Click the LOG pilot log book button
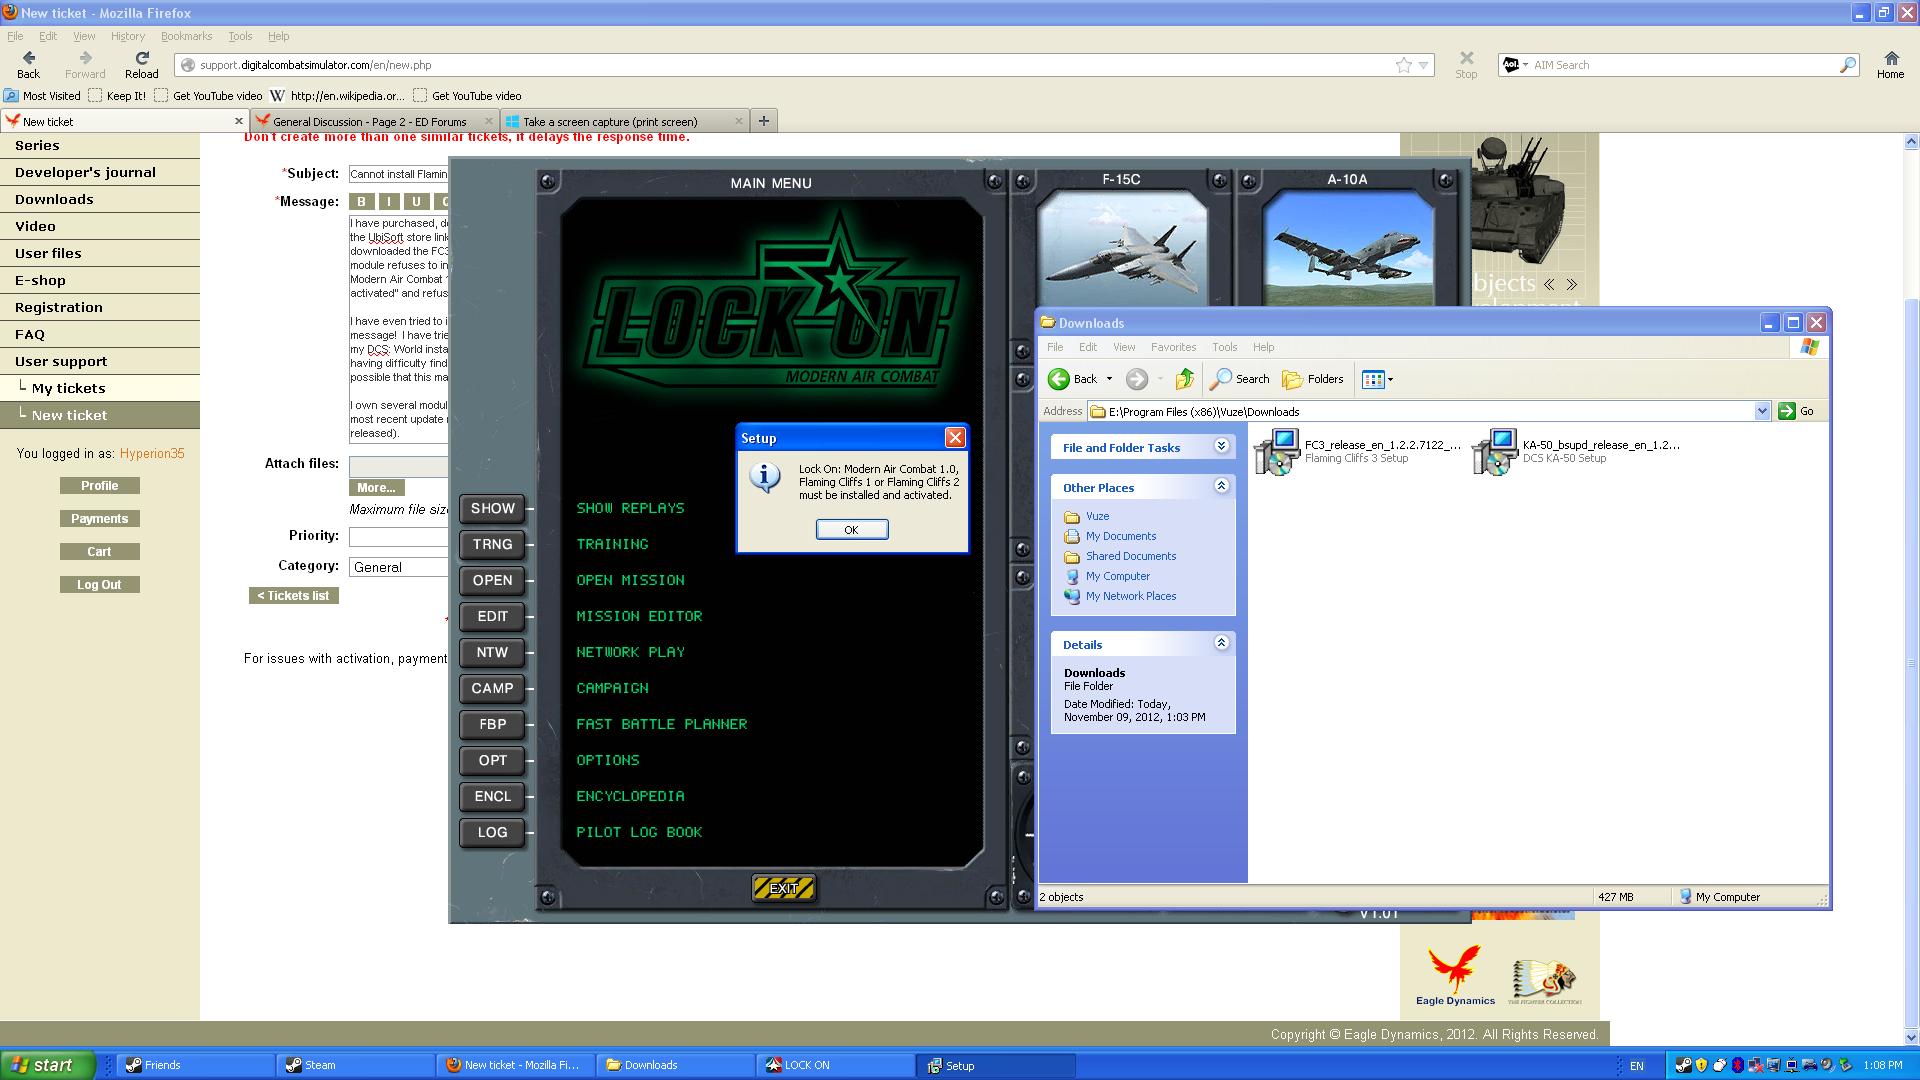The height and width of the screenshot is (1080, 1920). point(492,832)
